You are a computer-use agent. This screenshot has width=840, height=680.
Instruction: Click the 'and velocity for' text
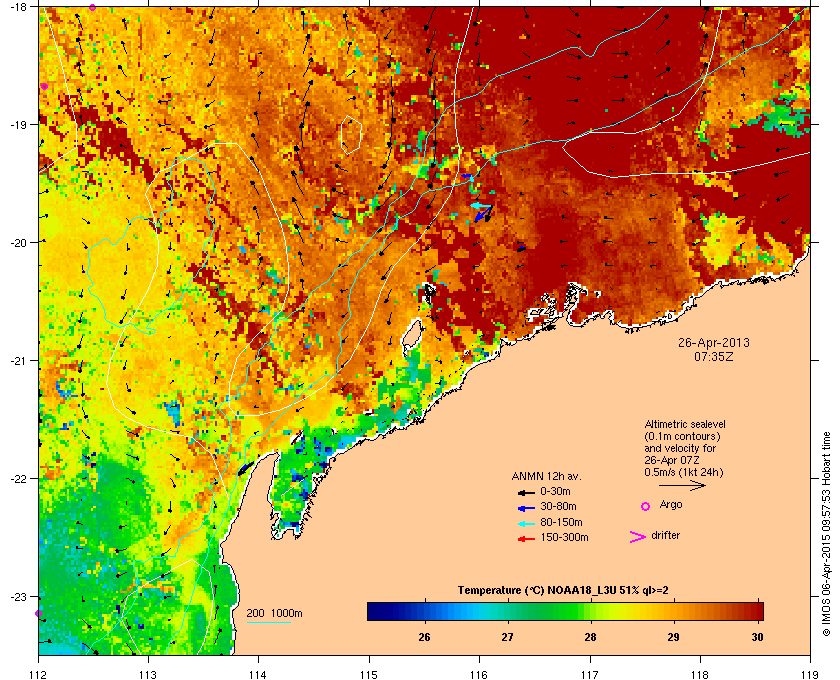pos(680,449)
